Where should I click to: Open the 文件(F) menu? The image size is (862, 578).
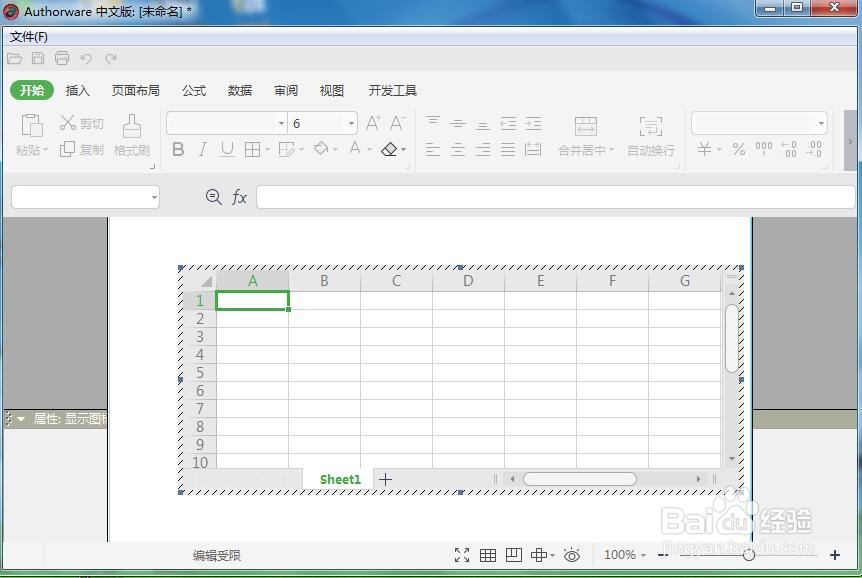29,37
